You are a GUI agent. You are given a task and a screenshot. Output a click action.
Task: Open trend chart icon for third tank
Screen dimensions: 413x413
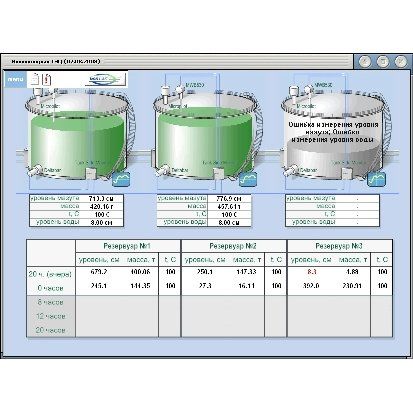pos(376,179)
